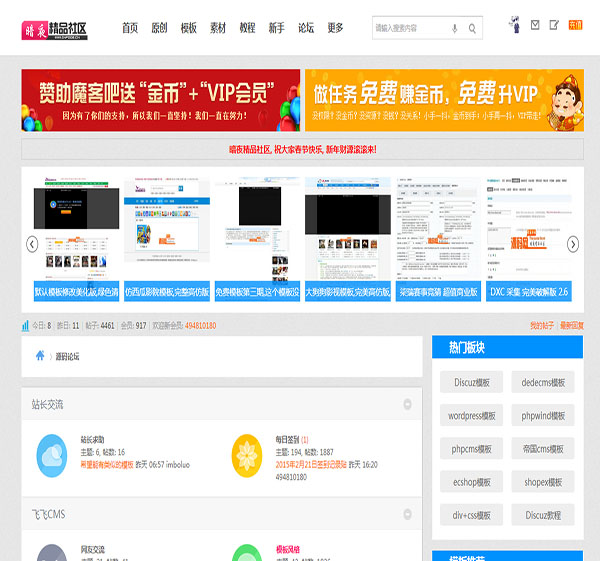Click the green 模板风格 forum icon
The width and height of the screenshot is (600, 561).
[x=247, y=553]
